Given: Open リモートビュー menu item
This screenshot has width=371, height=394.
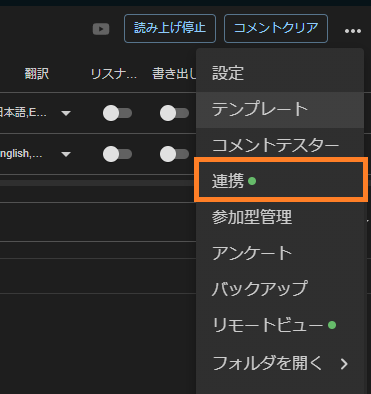Looking at the screenshot, I should (x=280, y=325).
